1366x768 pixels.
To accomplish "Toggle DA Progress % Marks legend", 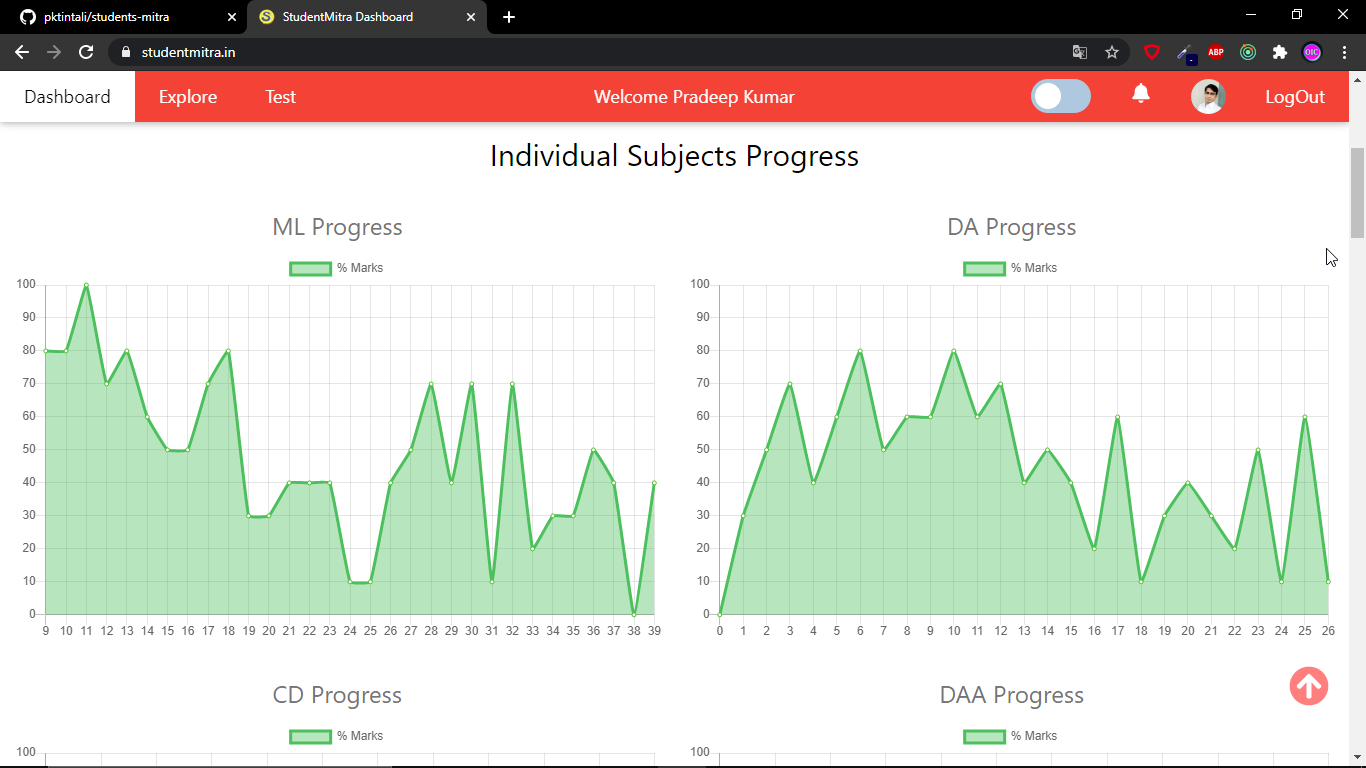I will (1010, 268).
